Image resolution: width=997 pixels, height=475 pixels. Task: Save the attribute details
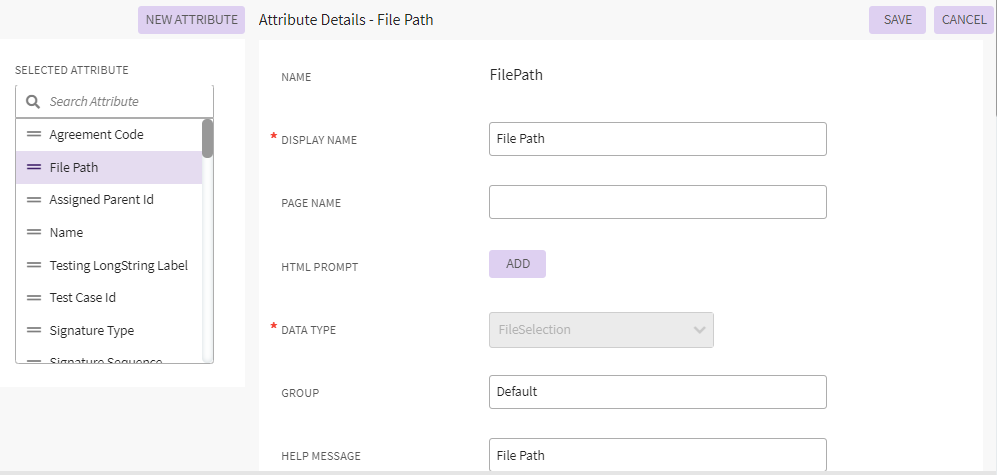coord(897,20)
